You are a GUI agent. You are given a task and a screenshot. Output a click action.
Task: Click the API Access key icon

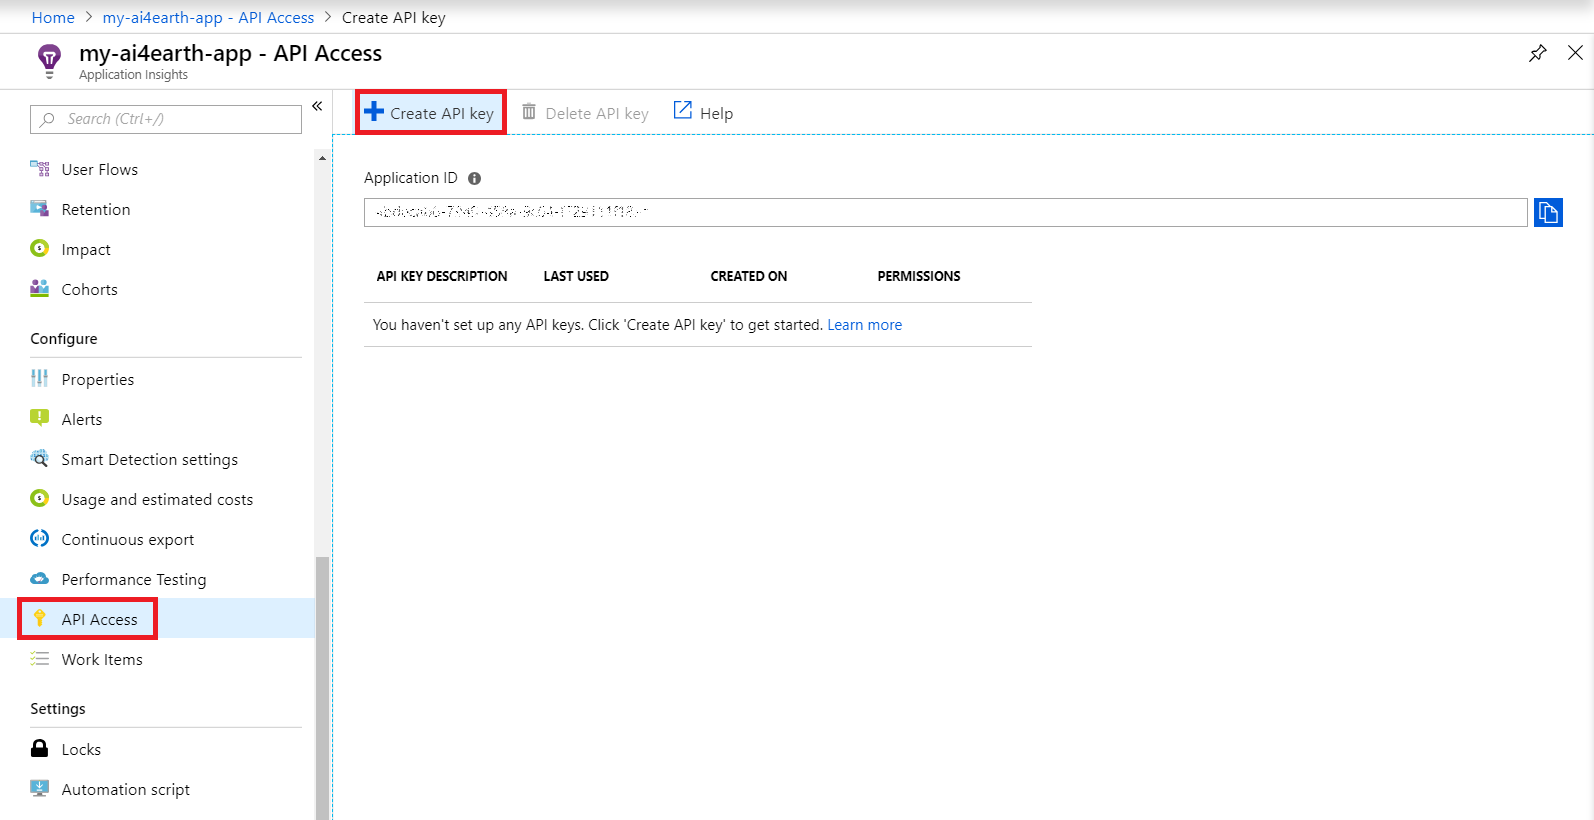click(40, 619)
